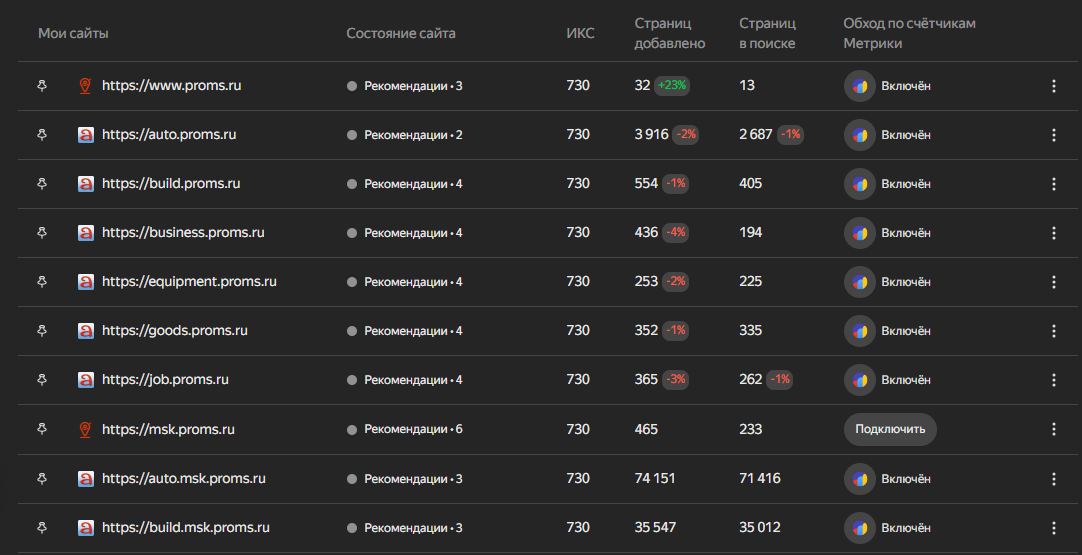The height and width of the screenshot is (555, 1082).
Task: Toggle Metrika crawl for www.proms.ru
Action: [905, 86]
